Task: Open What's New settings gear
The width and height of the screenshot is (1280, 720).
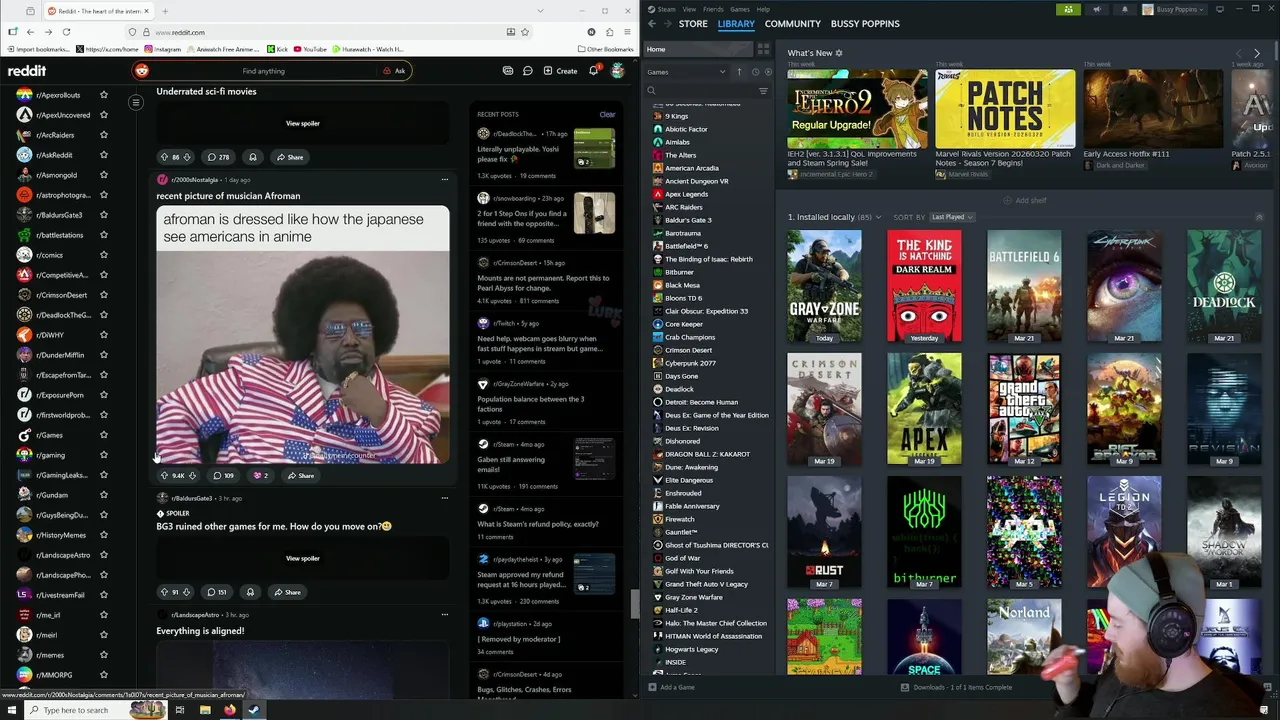Action: coord(839,53)
